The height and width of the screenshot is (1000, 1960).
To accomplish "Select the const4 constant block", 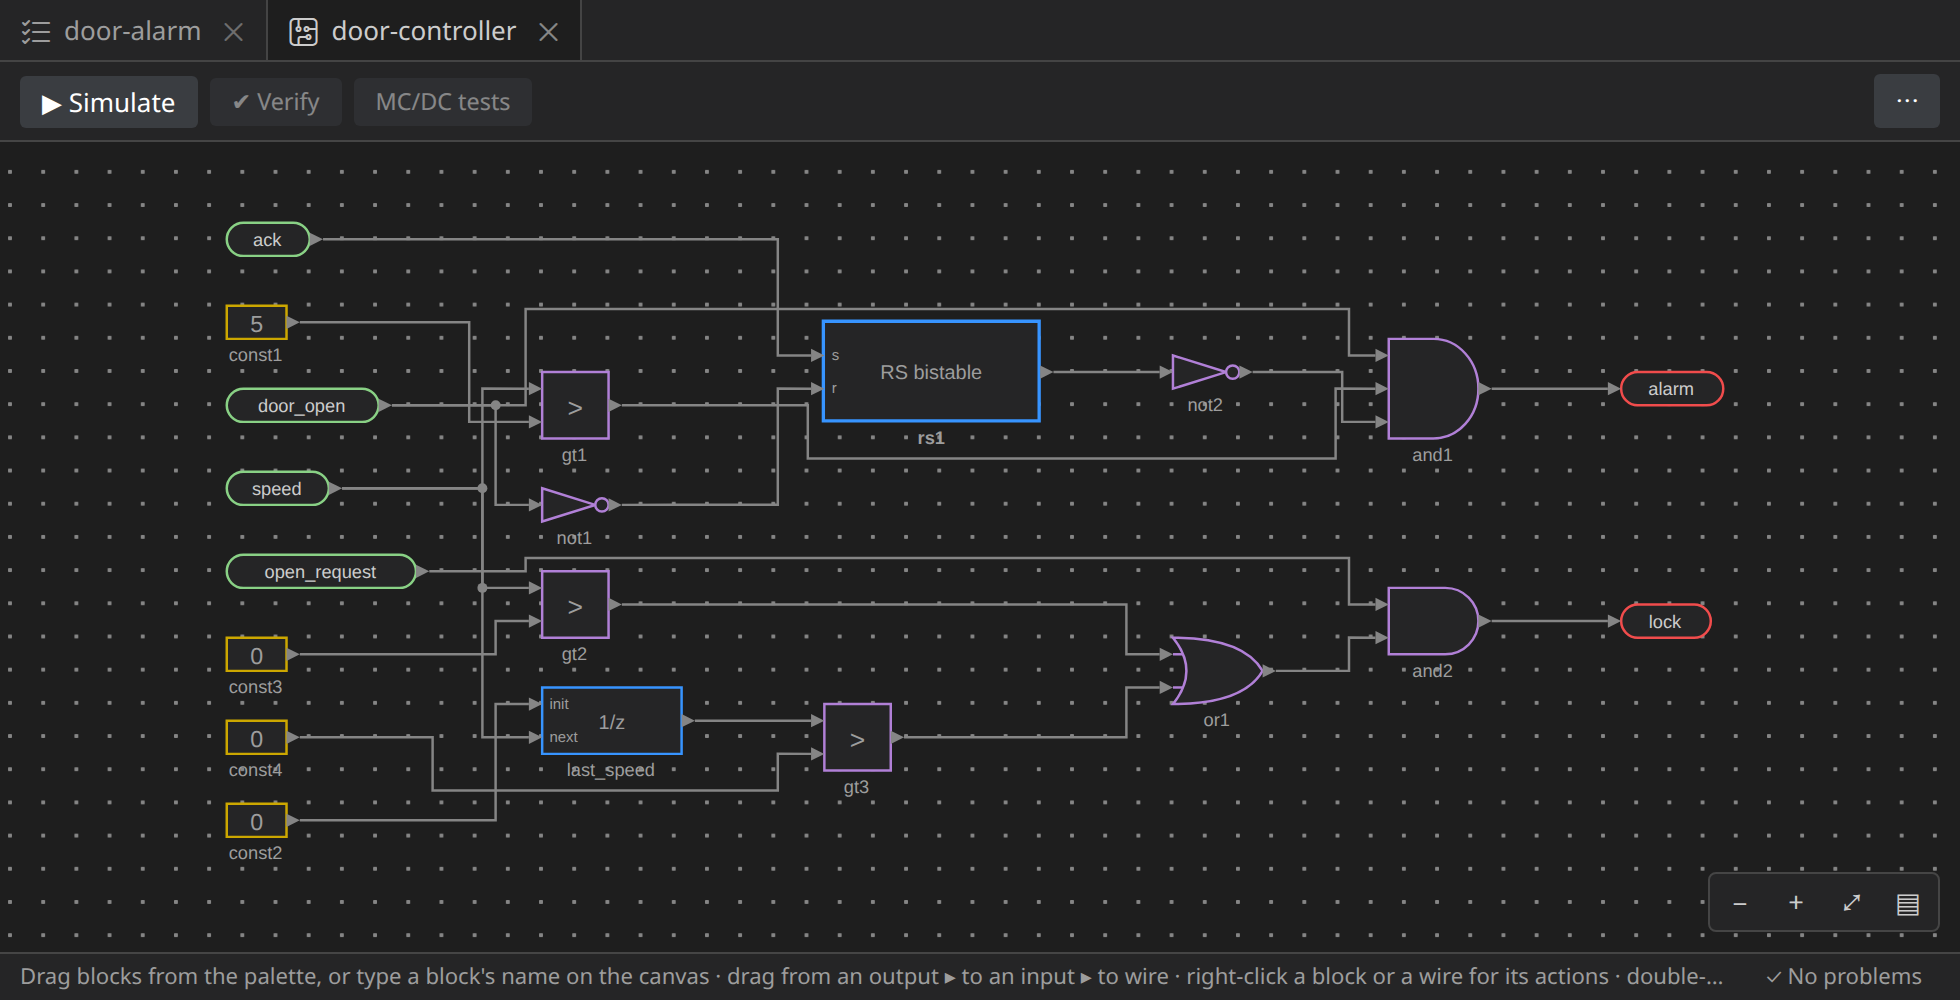I will [x=257, y=737].
